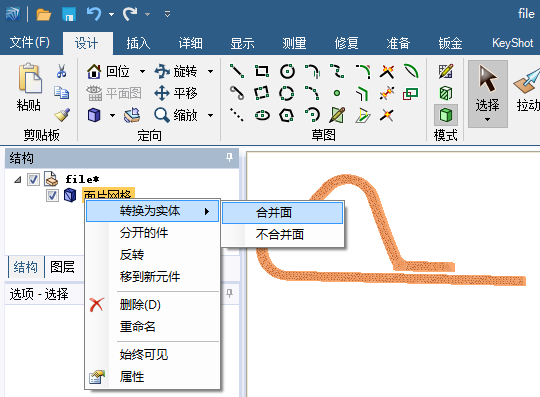Image resolution: width=540 pixels, height=397 pixels.
Task: Select the tangent arc sketch tool
Action: pos(312,71)
